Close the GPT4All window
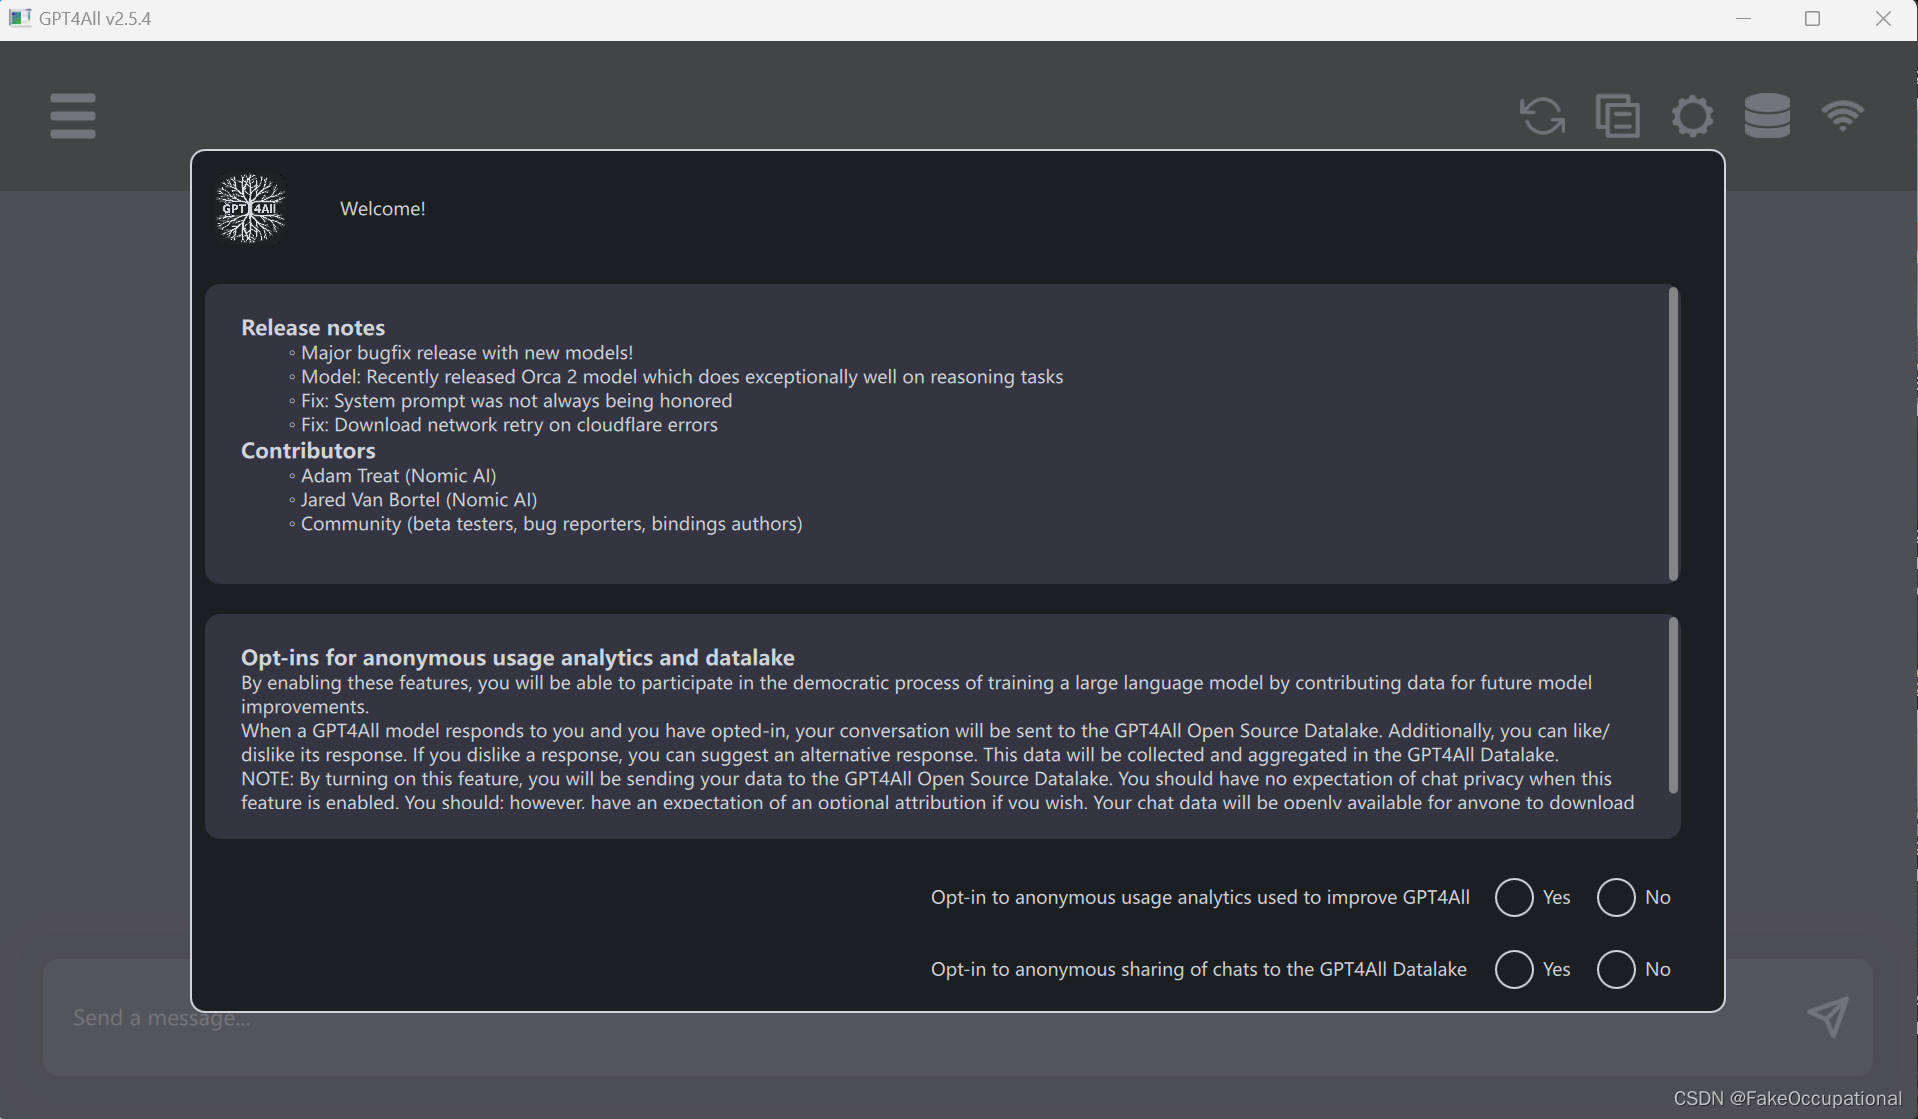Screen dimensions: 1918x1119 (x=1883, y=18)
